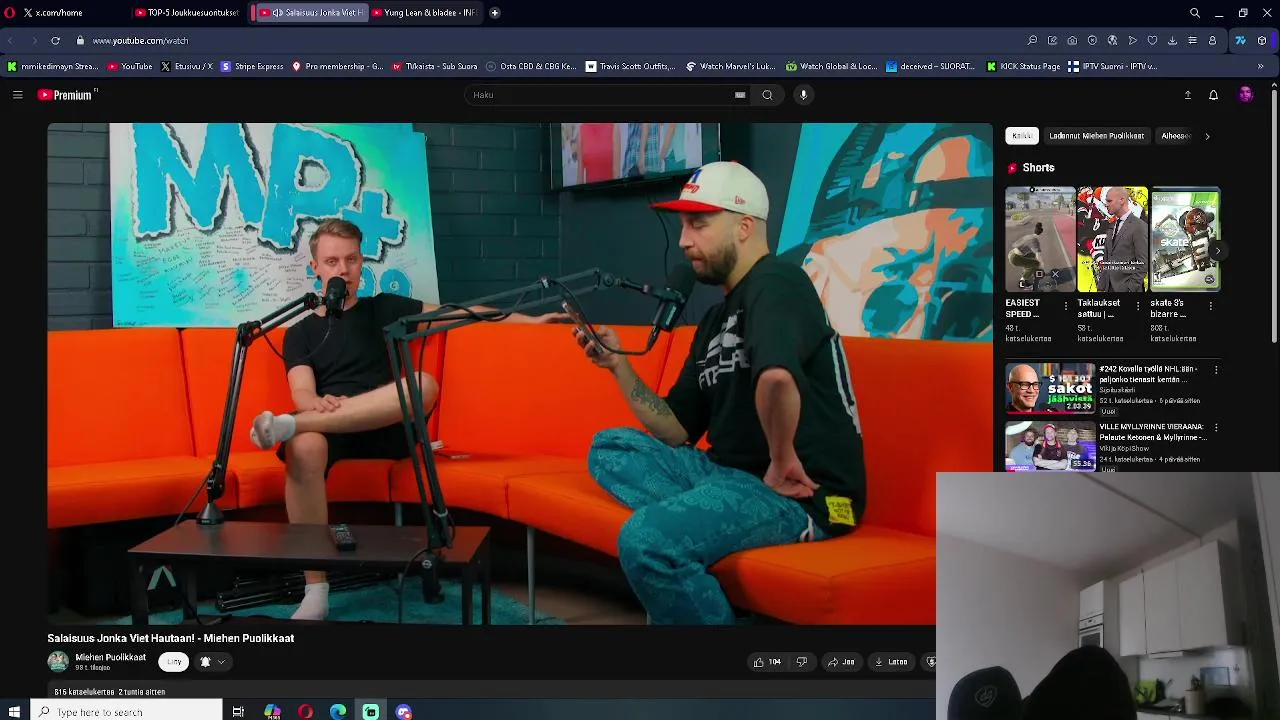Screen dimensions: 1280x720
Task: Toggle channel notification bell for Miehen Puolikkaat
Action: click(x=205, y=662)
